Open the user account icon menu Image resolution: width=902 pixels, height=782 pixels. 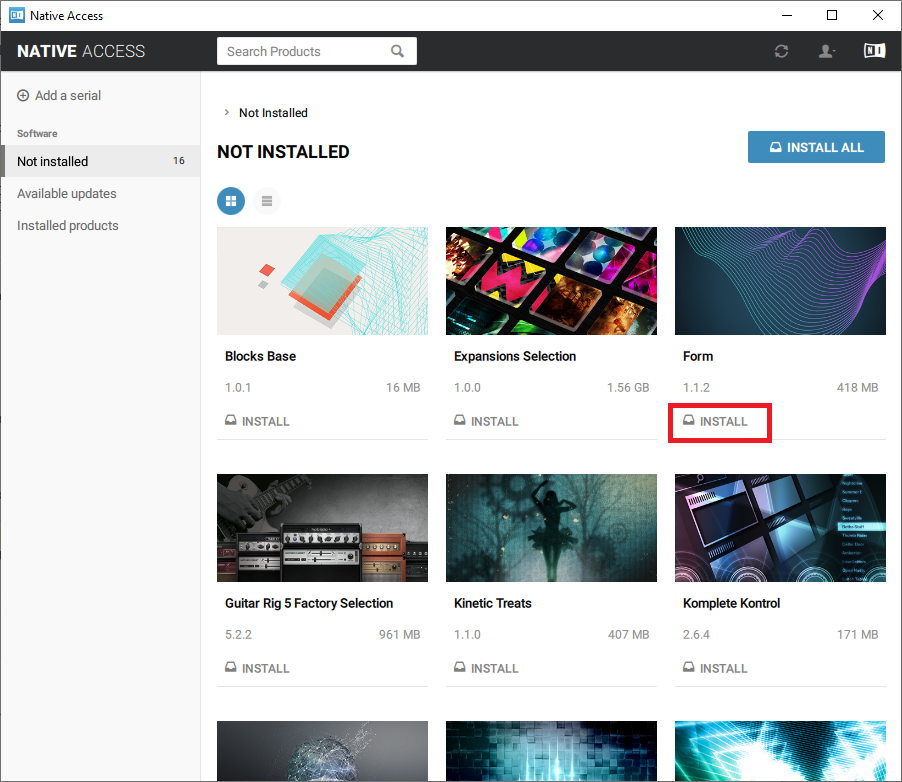coord(827,51)
